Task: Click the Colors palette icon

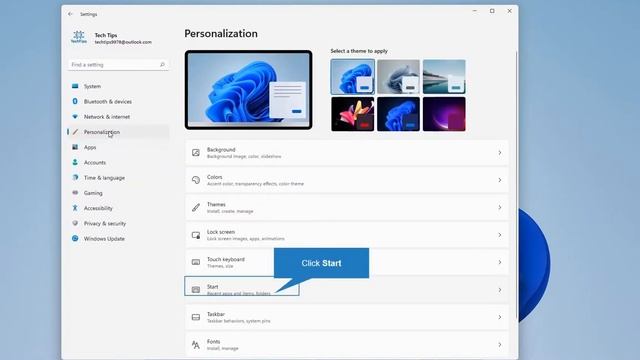Action: click(196, 180)
